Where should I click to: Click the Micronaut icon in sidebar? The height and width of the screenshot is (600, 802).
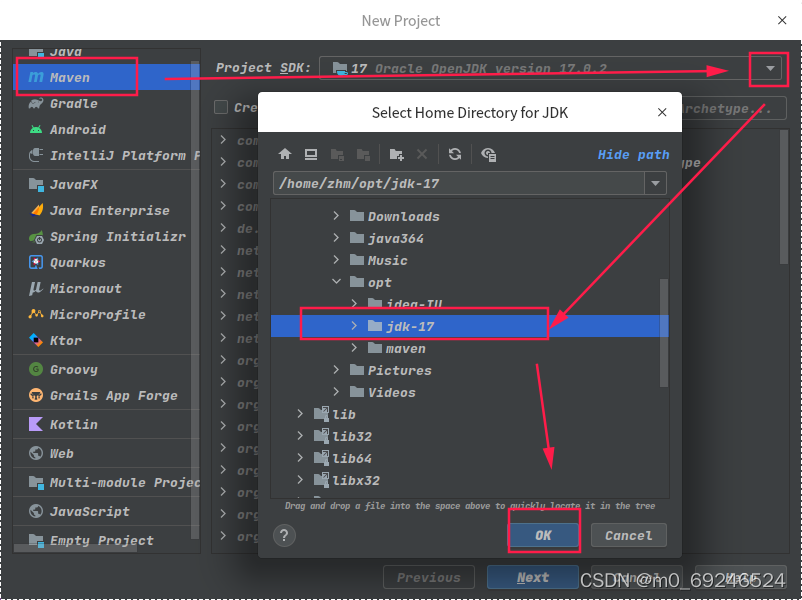coord(36,288)
